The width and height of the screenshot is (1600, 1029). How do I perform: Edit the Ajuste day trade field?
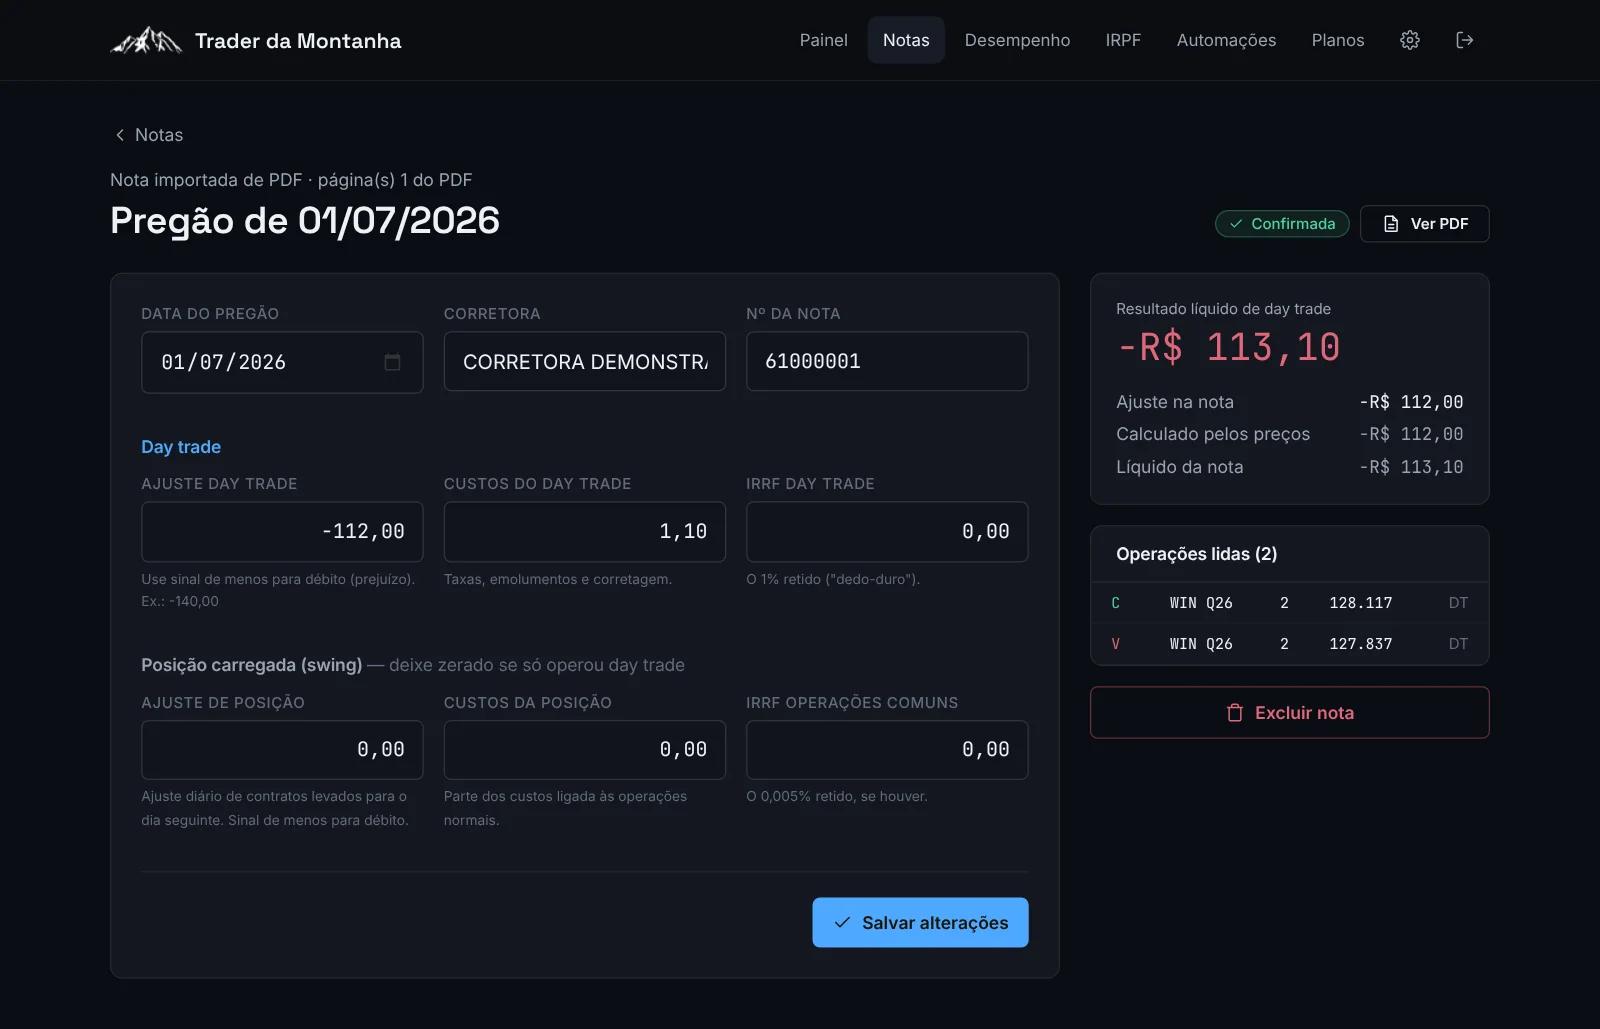point(282,531)
